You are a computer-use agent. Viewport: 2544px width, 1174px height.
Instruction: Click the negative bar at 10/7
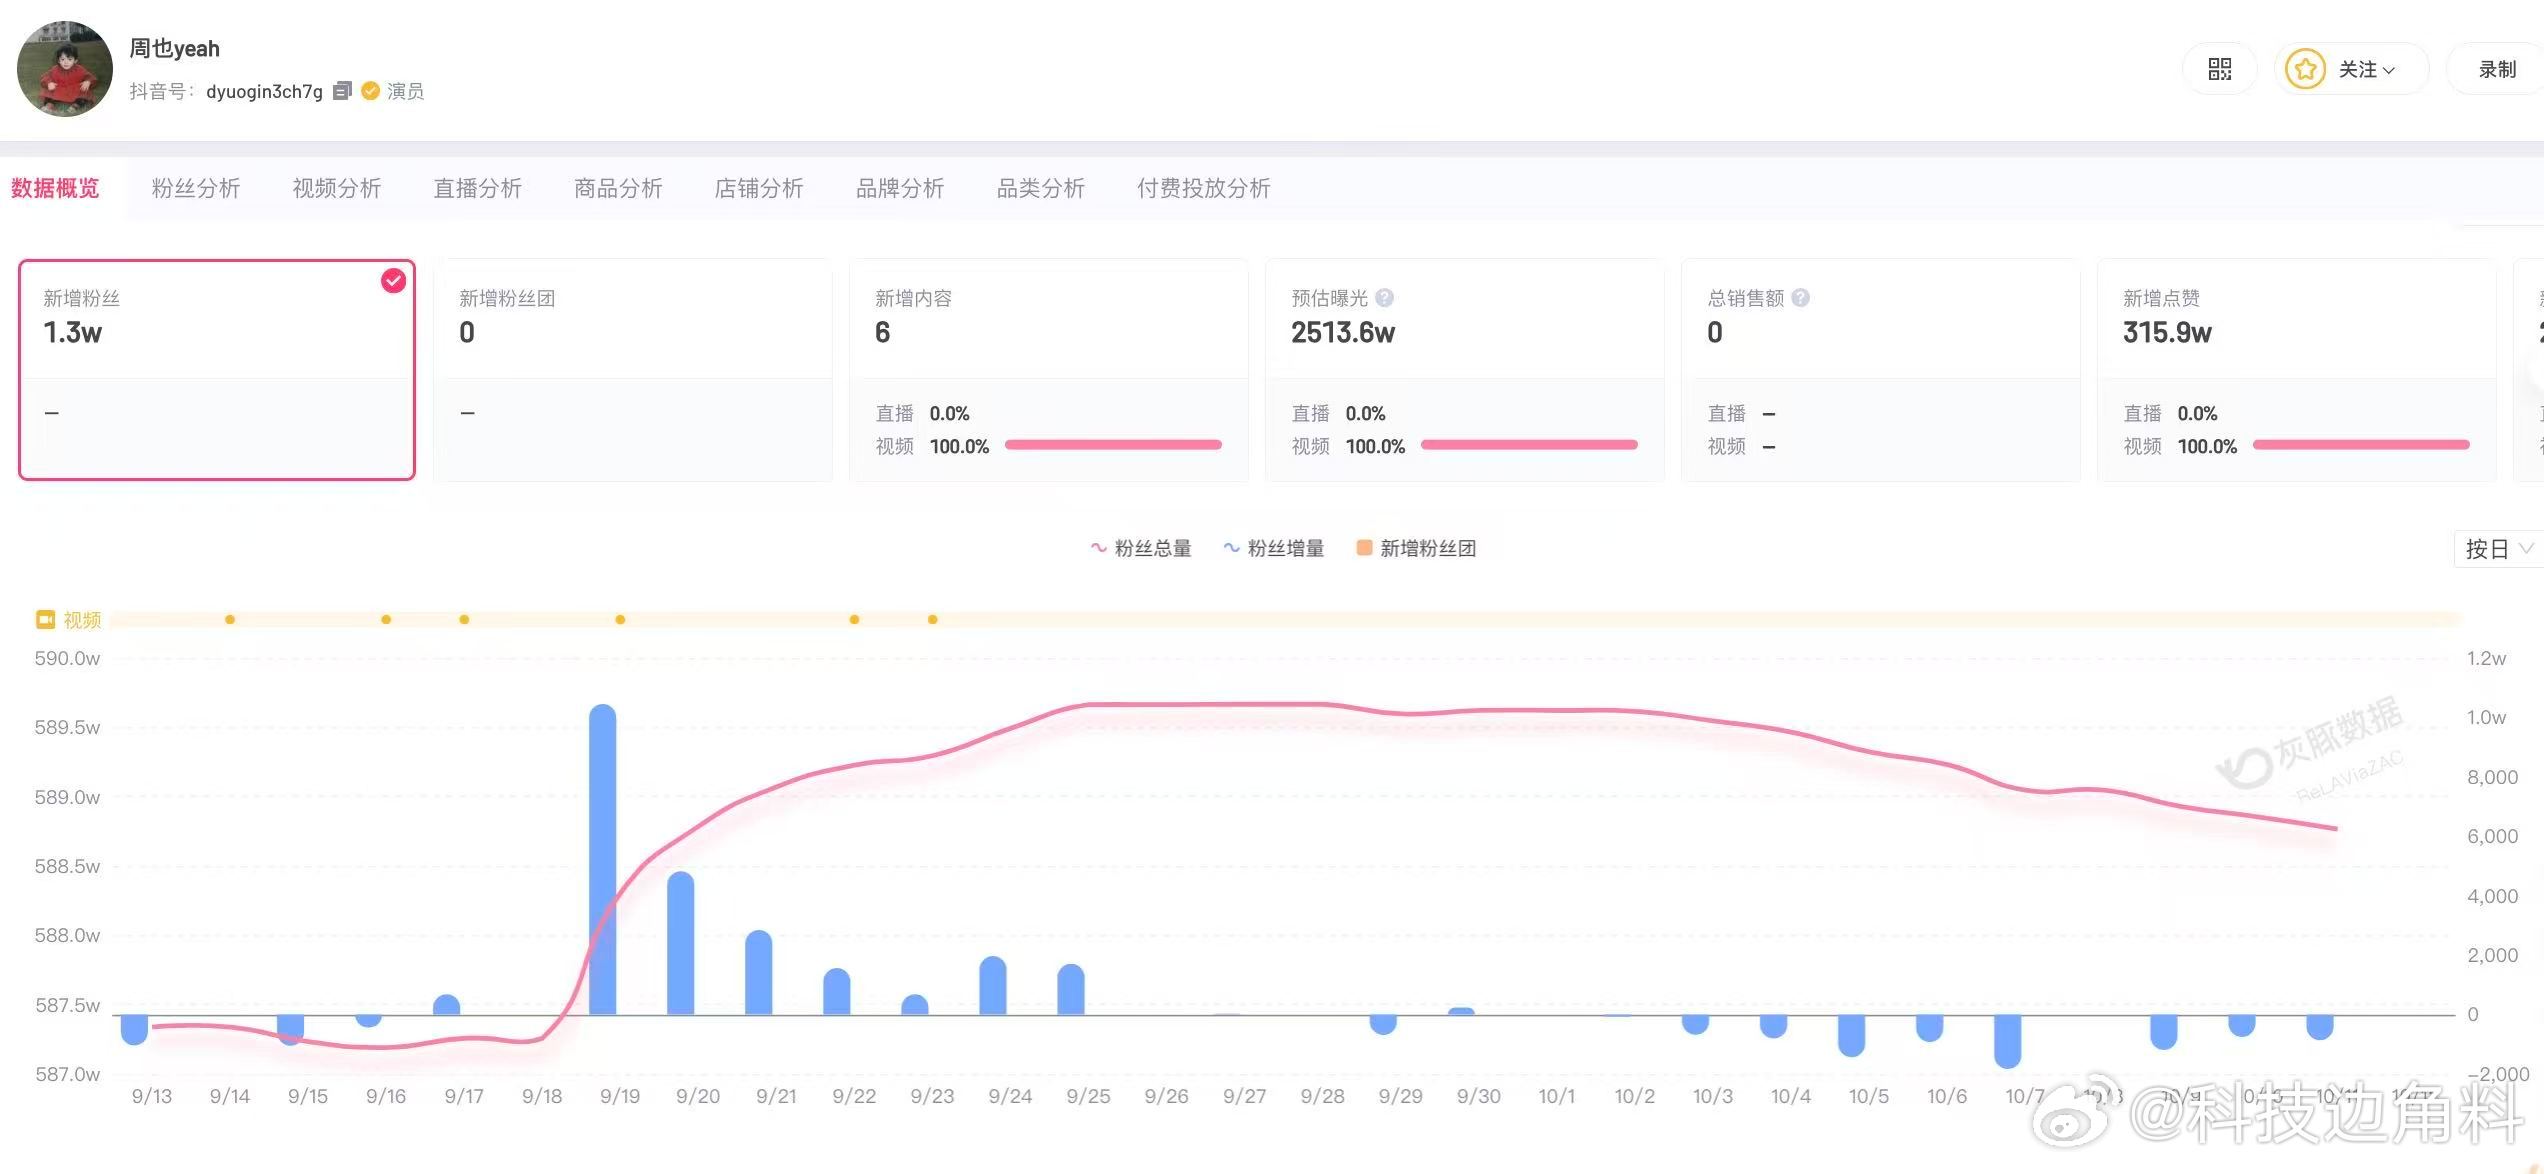pyautogui.click(x=2008, y=1041)
